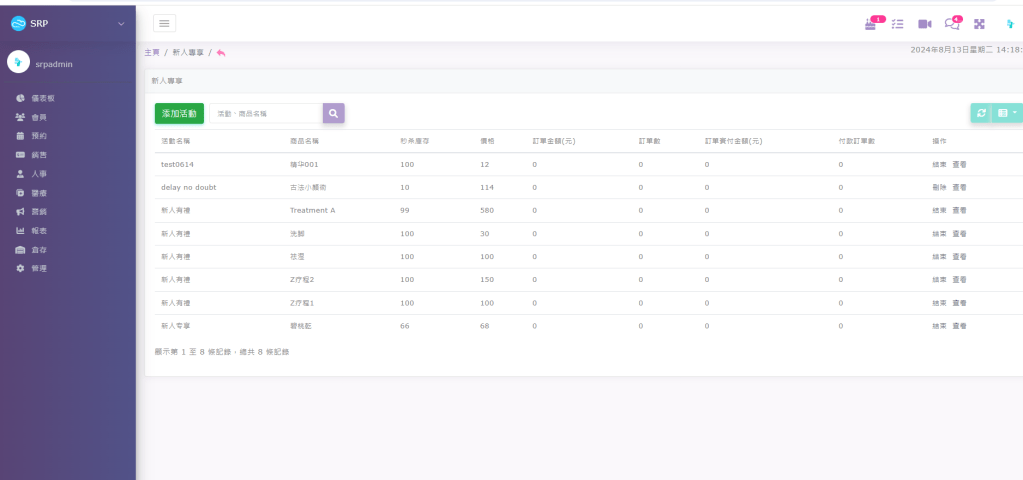Click the purple search magnifier button
This screenshot has height=480, width=1023.
tap(333, 114)
